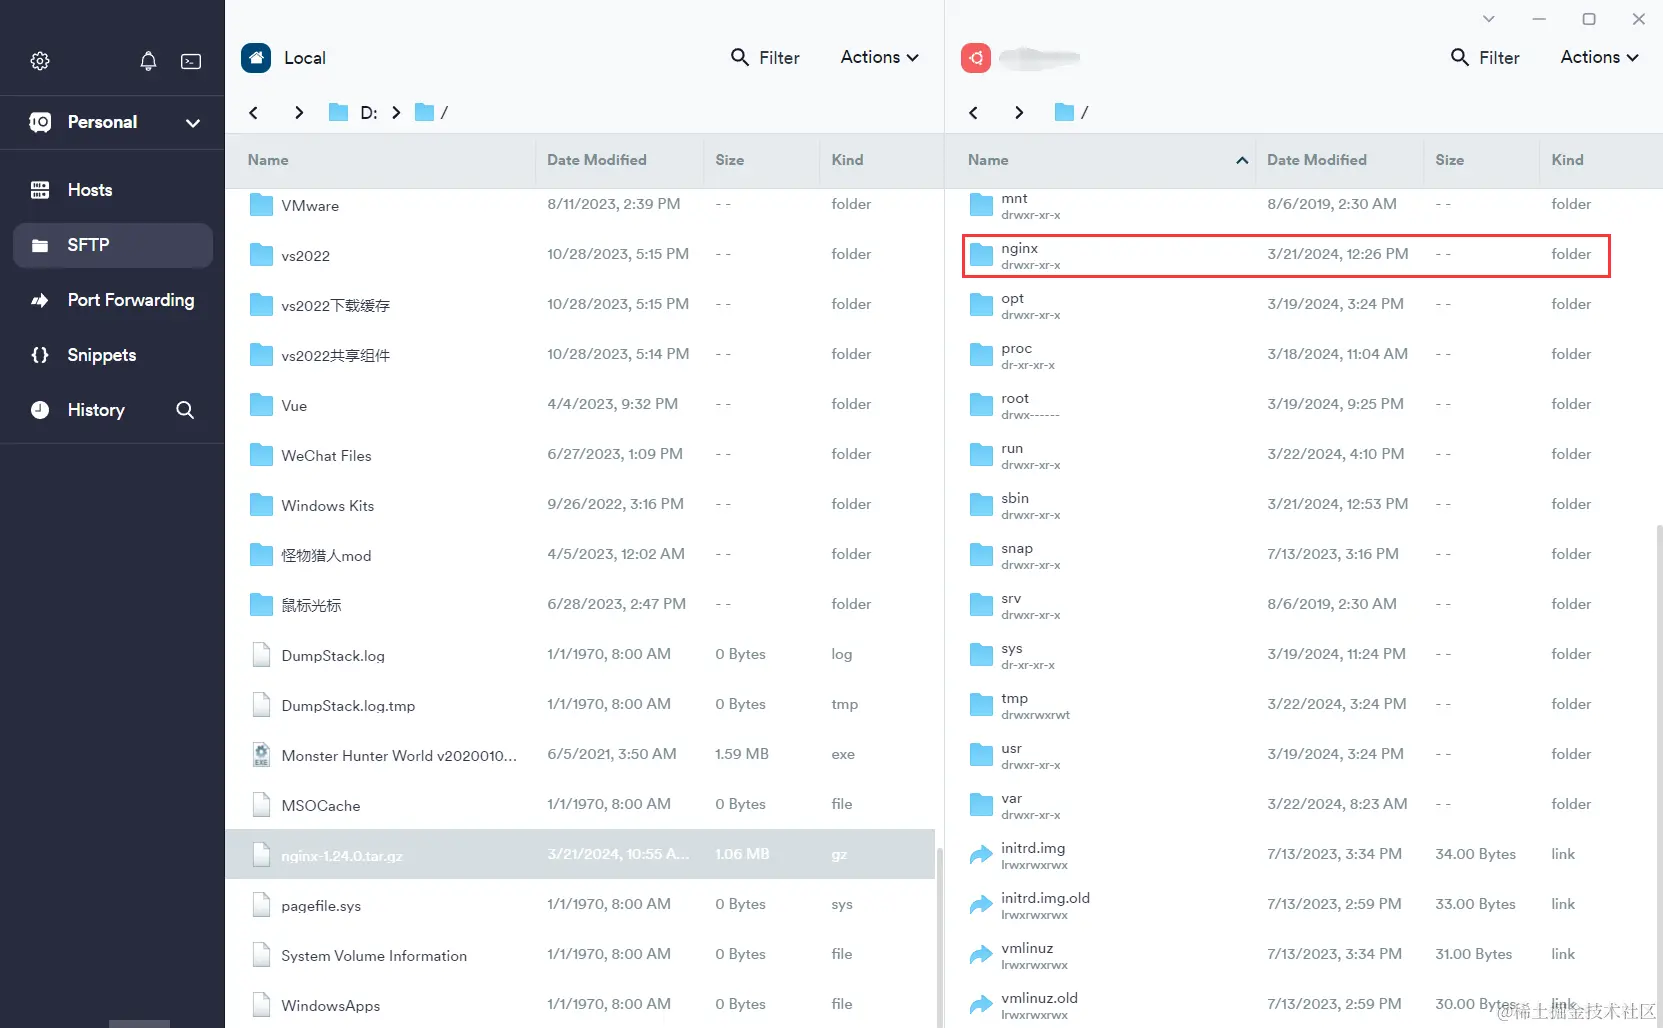
Task: Search history with magnifier icon
Action: click(x=185, y=410)
